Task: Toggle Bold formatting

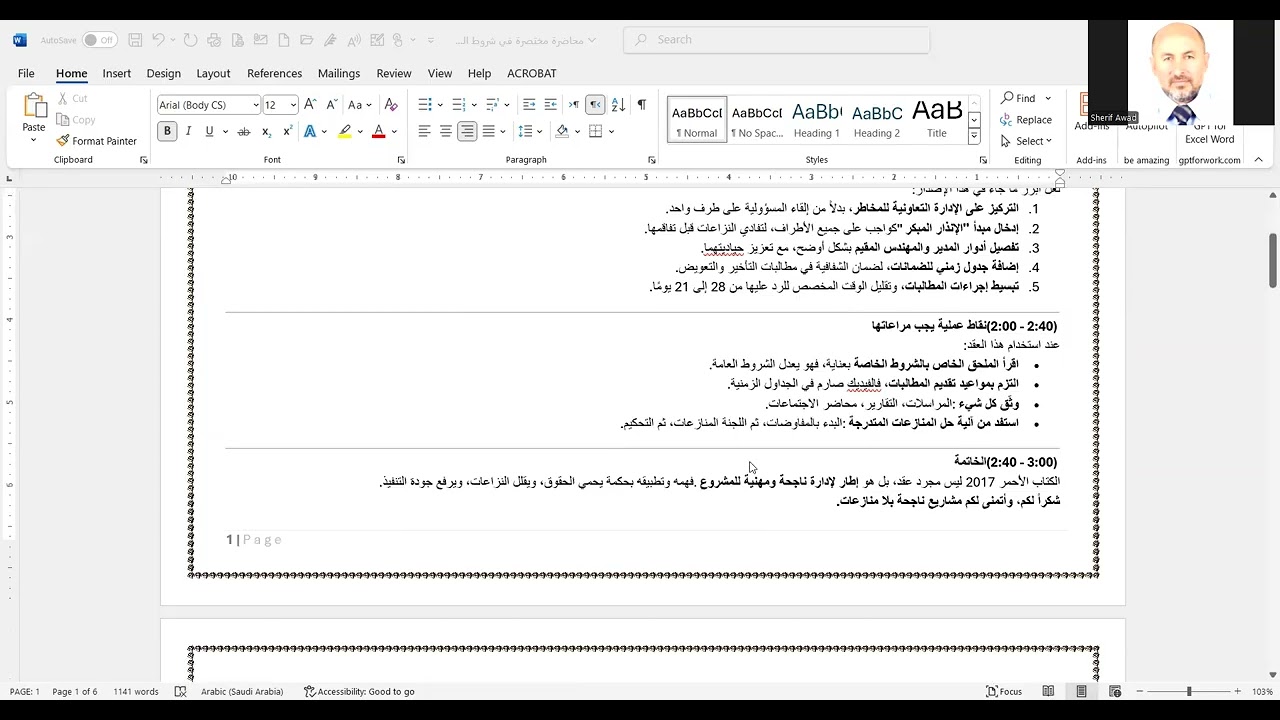Action: pyautogui.click(x=167, y=132)
